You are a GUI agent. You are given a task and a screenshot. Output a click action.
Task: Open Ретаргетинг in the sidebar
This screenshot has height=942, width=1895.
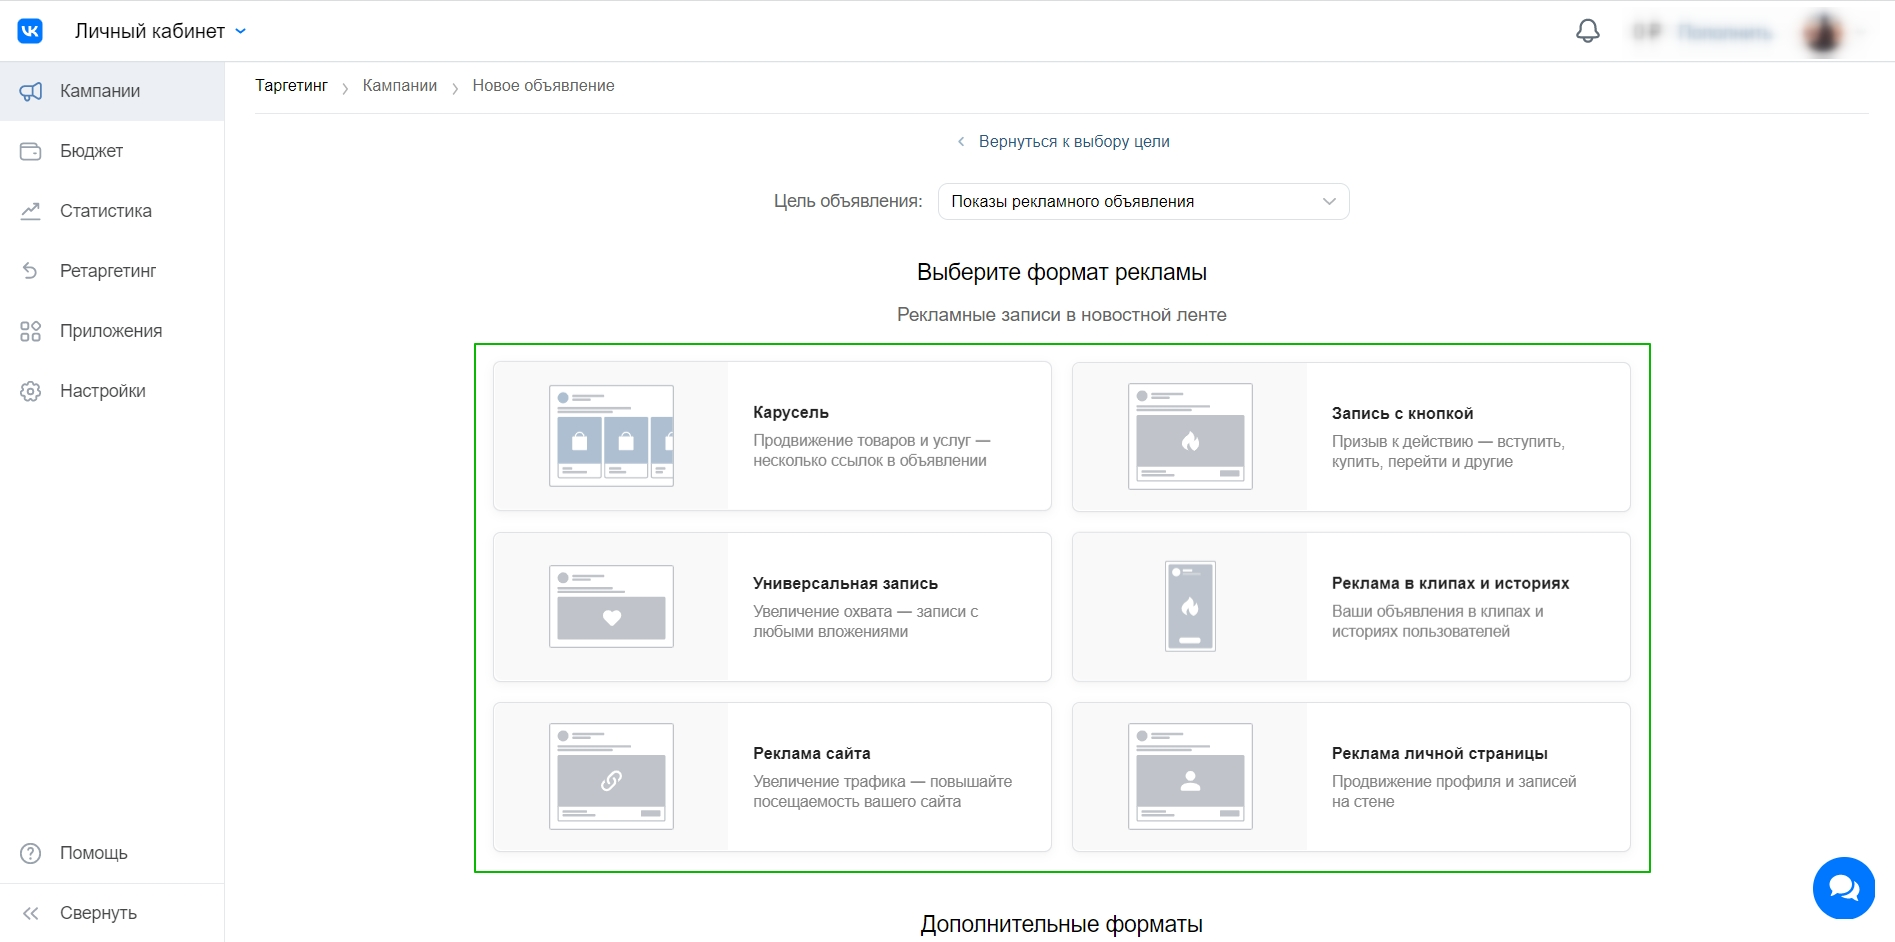(x=112, y=271)
